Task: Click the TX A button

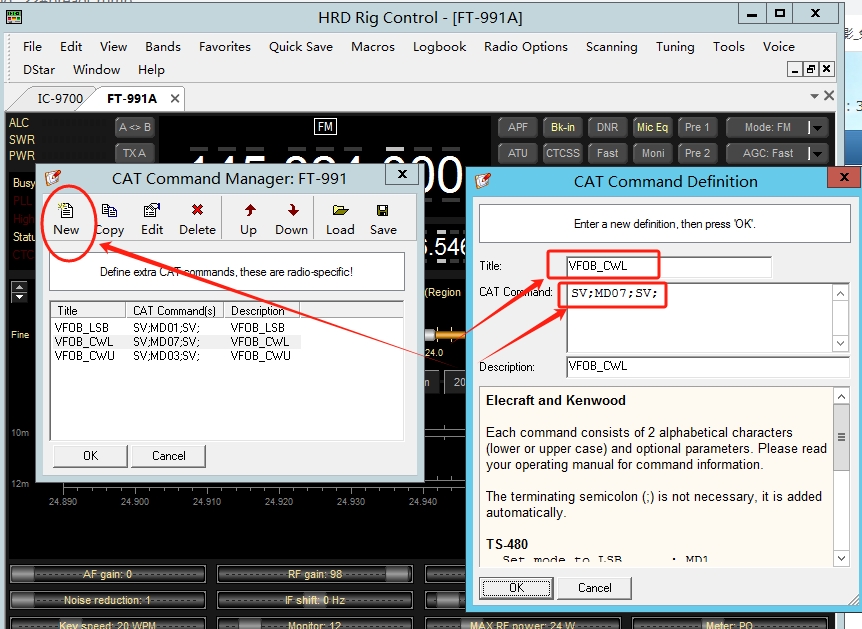Action: (x=135, y=153)
